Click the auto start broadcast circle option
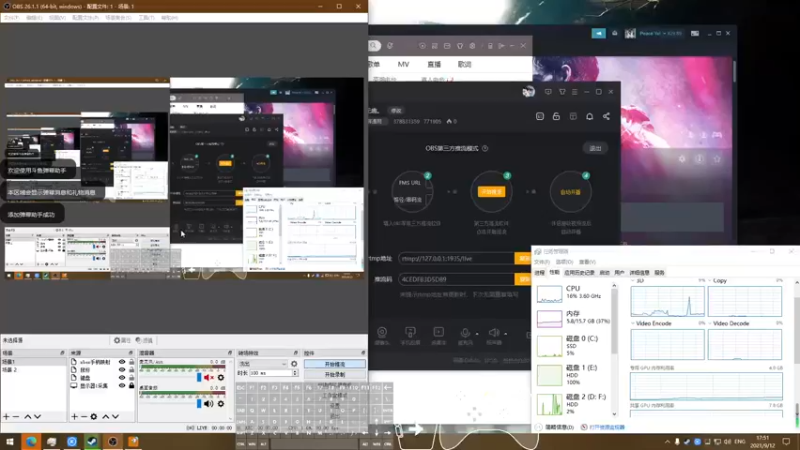Viewport: 800px width, 450px height. 570,192
